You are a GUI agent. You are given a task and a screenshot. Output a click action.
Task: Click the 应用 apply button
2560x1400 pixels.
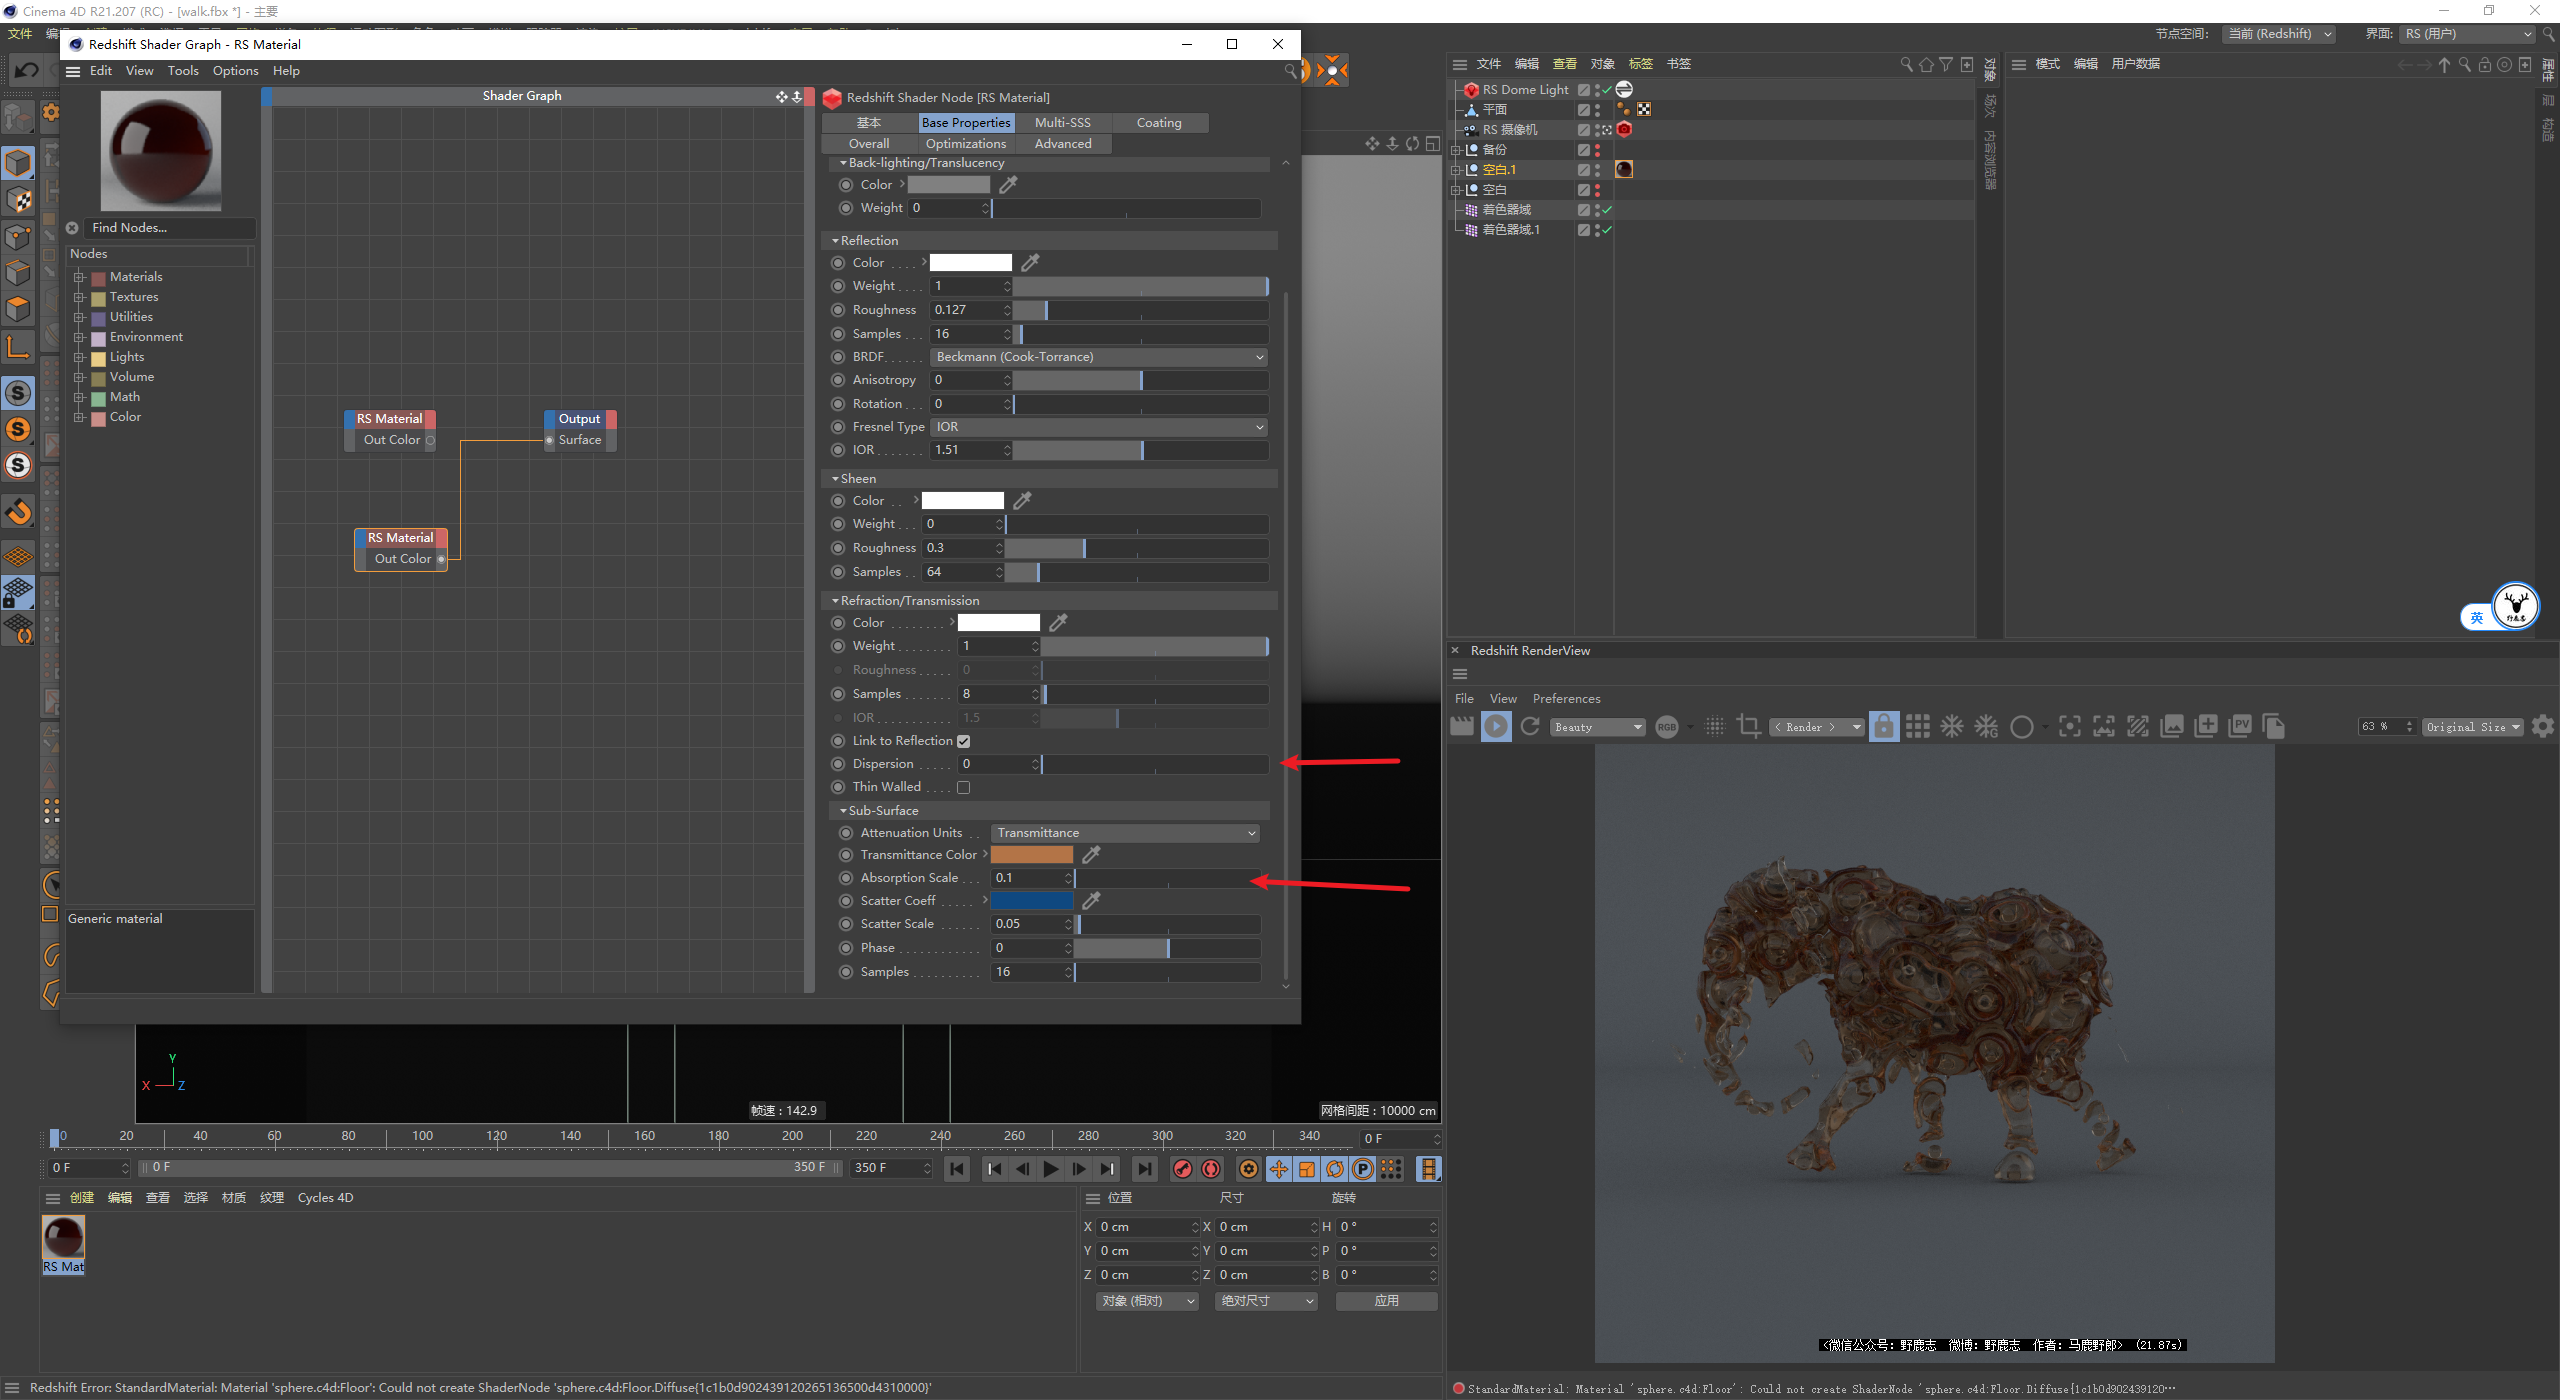(x=1386, y=1301)
